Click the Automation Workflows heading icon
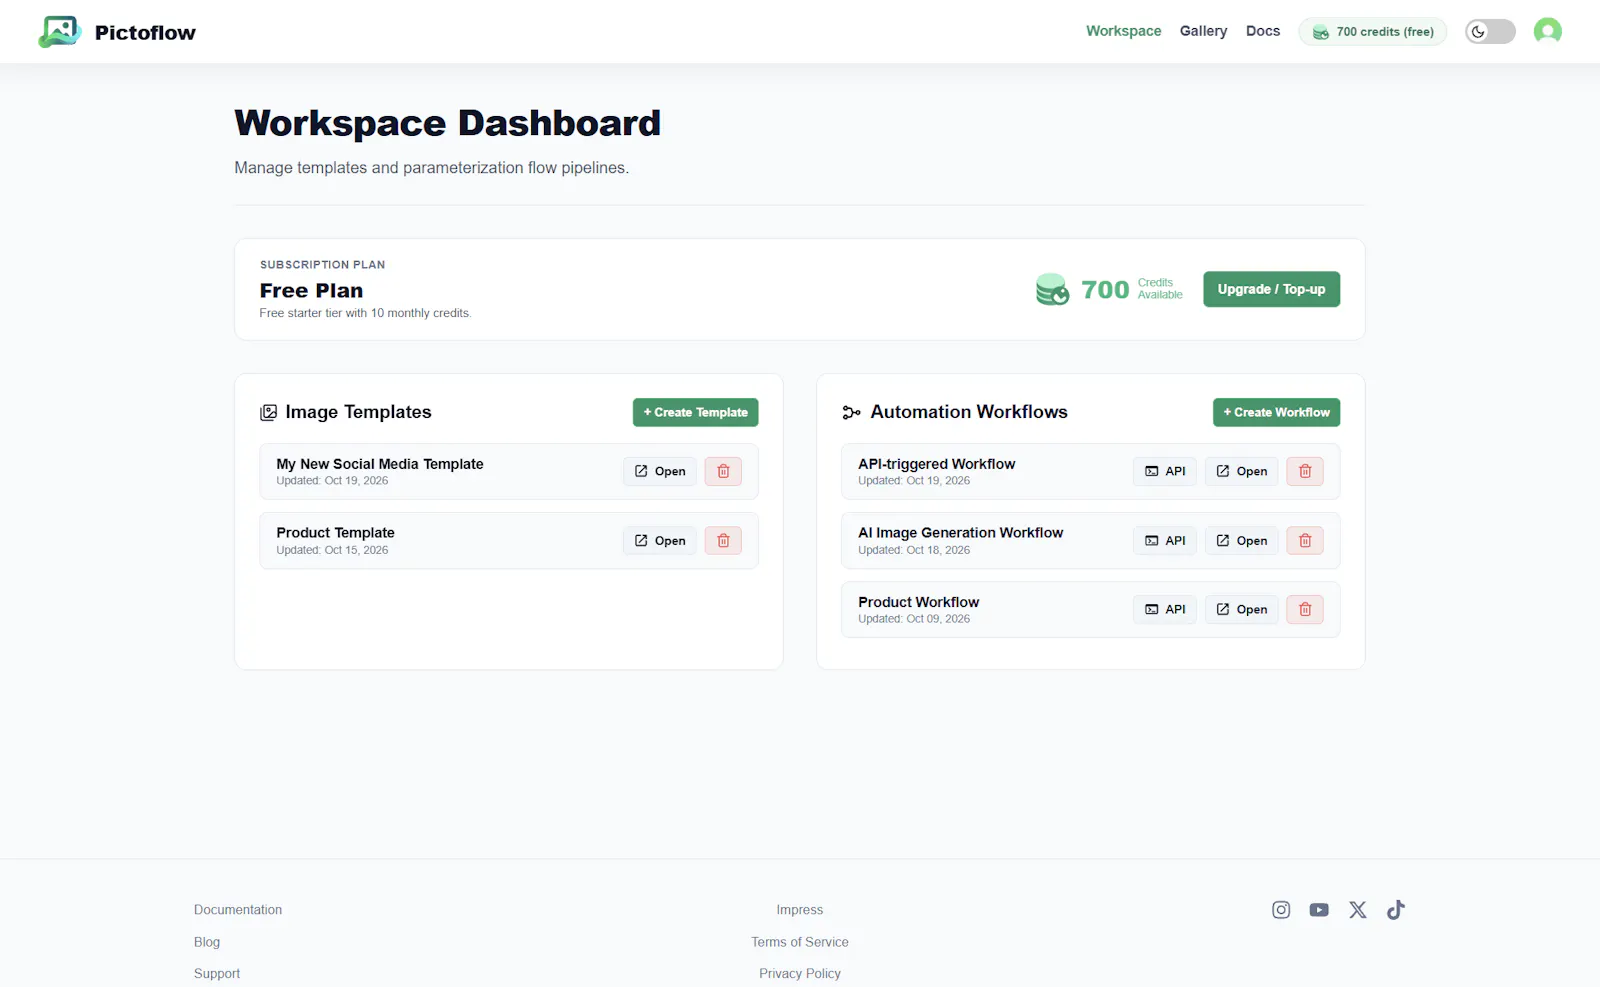The width and height of the screenshot is (1600, 987). (x=851, y=412)
